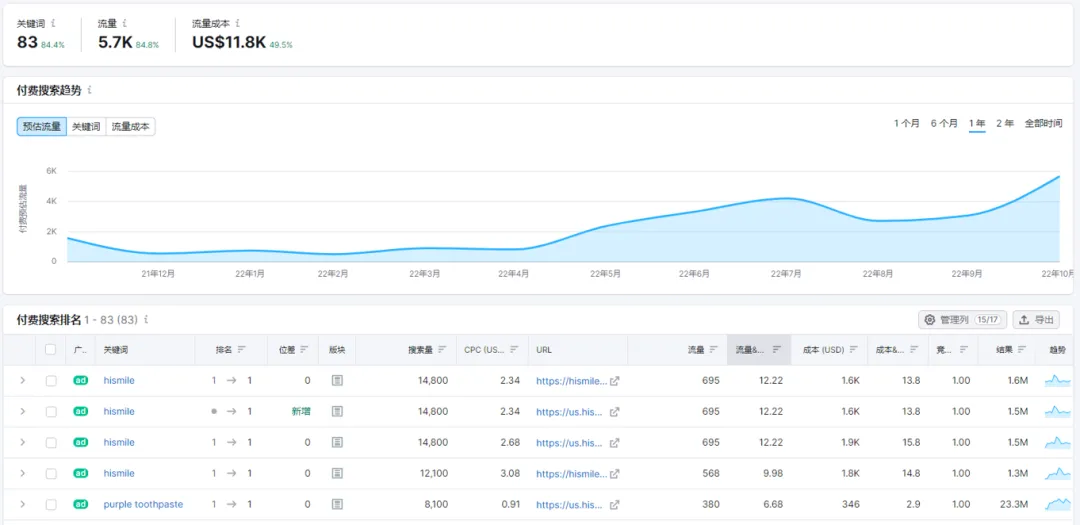Click sort icon on highlighted 流量& column
The width and height of the screenshot is (1080, 525).
tap(776, 349)
